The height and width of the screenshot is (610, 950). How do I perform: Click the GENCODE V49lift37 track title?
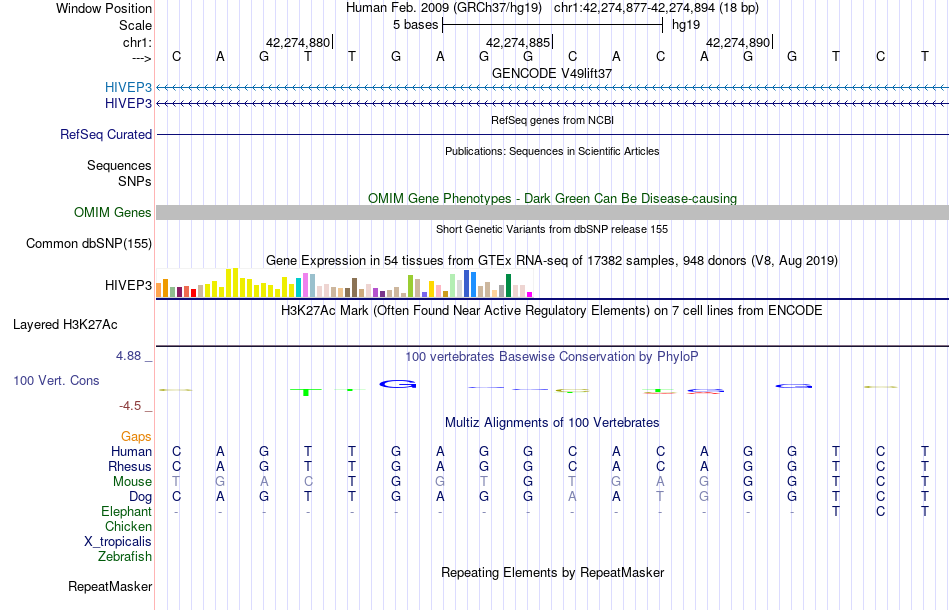click(x=552, y=73)
